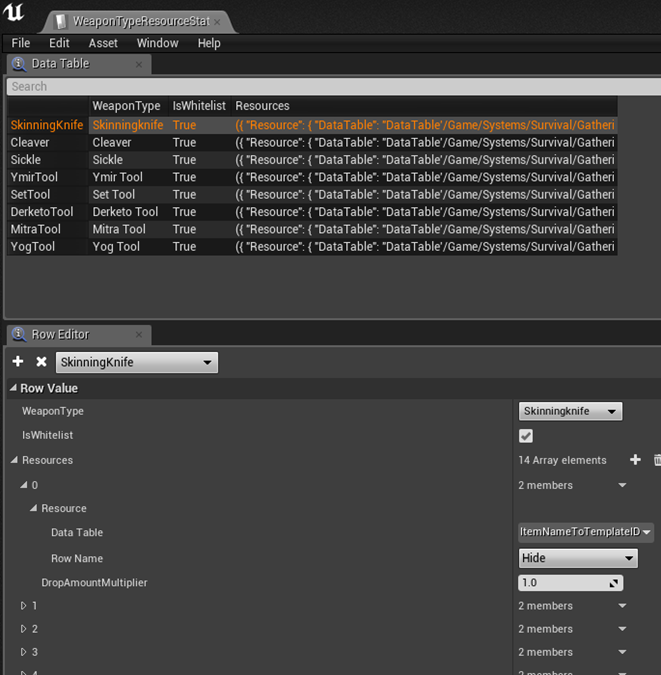Click the Data Table search field

[330, 87]
